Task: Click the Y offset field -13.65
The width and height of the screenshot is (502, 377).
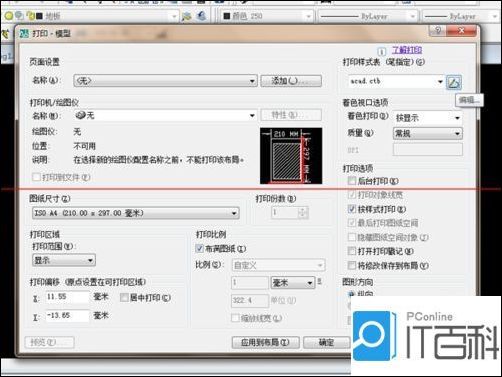Action: tap(67, 315)
